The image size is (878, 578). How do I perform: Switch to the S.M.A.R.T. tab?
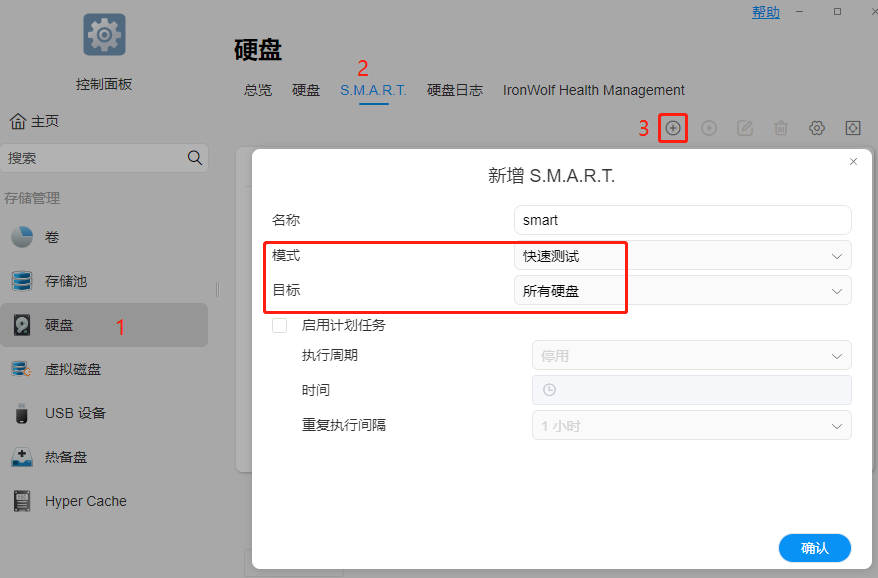(373, 90)
